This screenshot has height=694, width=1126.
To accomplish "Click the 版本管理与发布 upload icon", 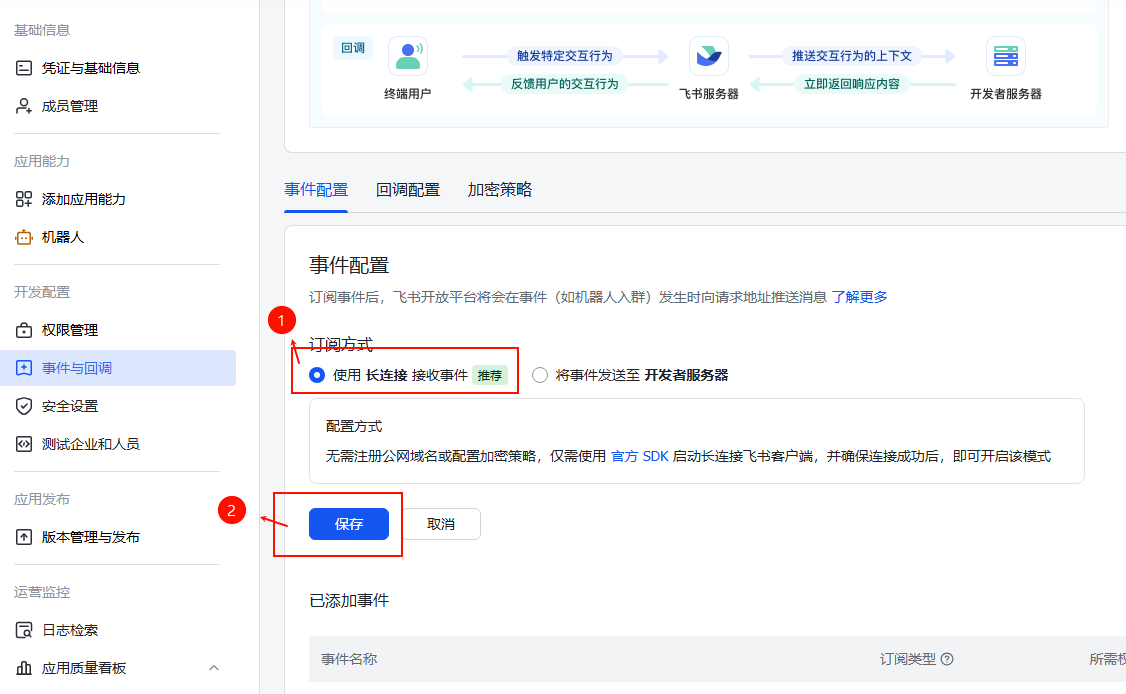I will pos(24,537).
